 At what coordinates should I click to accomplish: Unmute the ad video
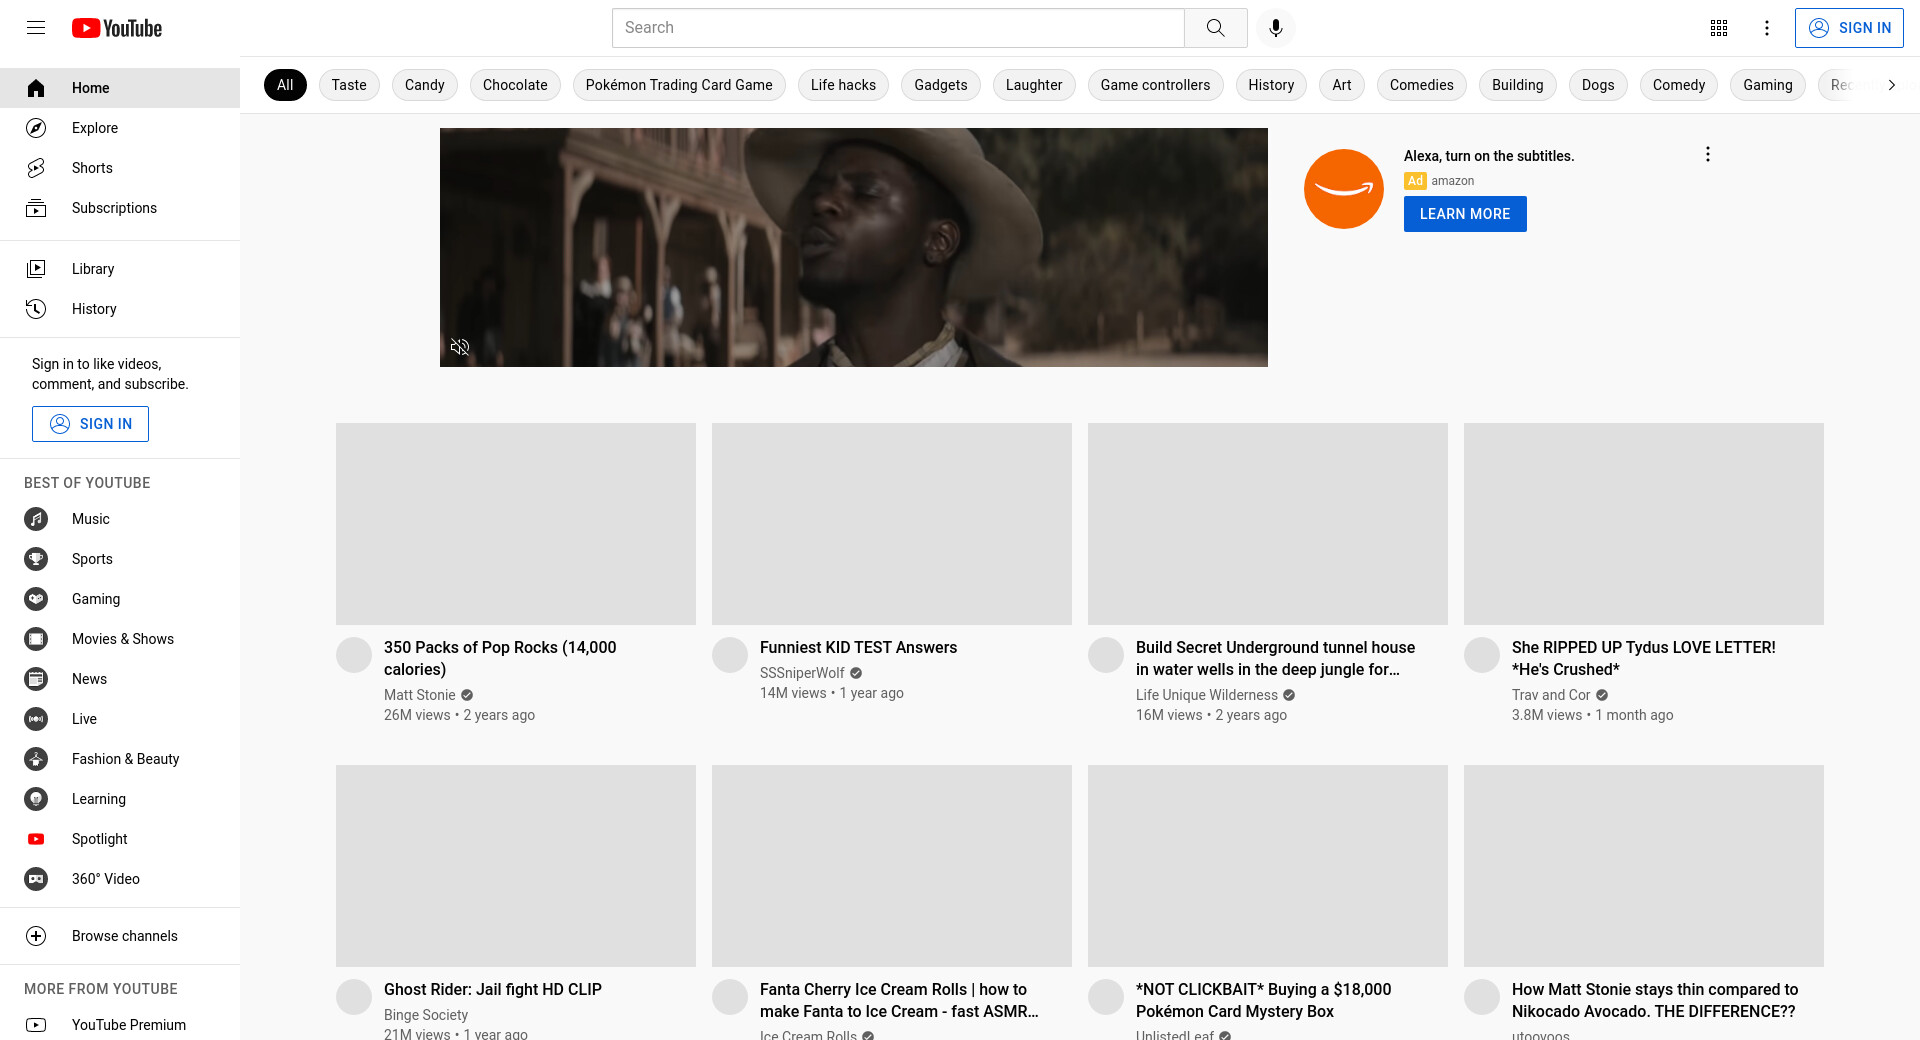point(460,347)
